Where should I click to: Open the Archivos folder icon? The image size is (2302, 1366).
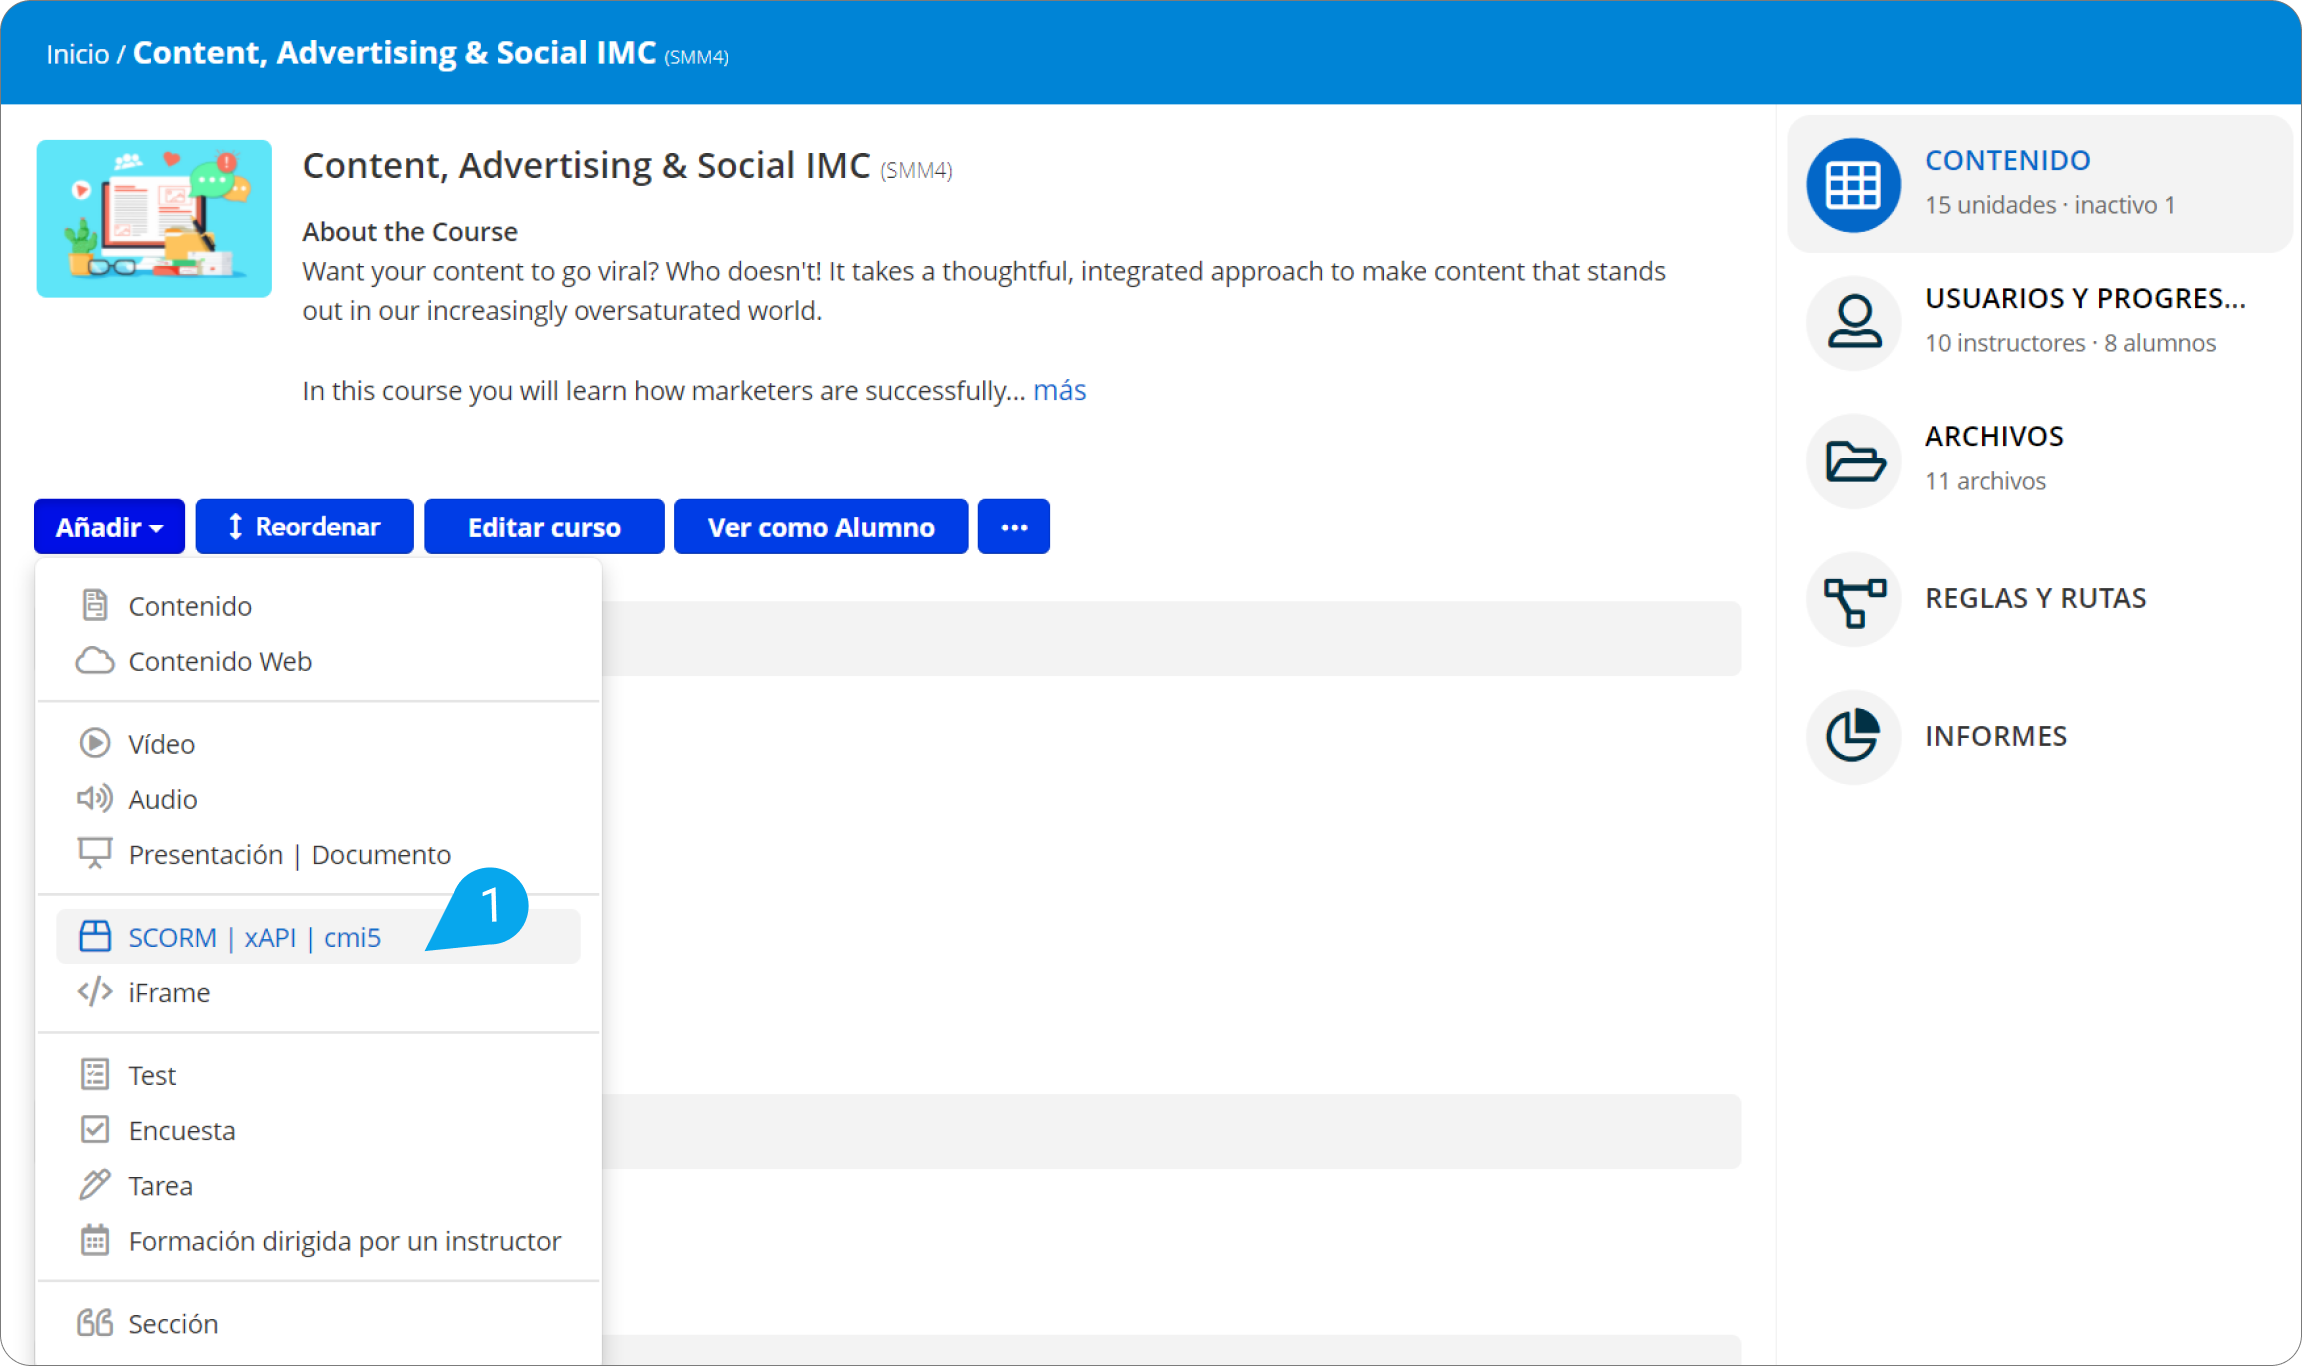tap(1853, 461)
